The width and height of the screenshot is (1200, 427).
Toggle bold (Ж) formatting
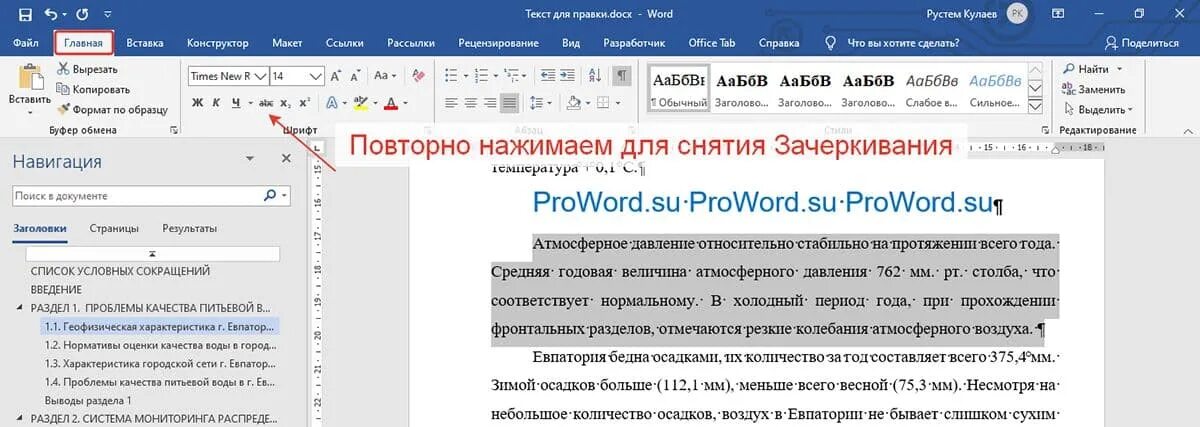(197, 102)
